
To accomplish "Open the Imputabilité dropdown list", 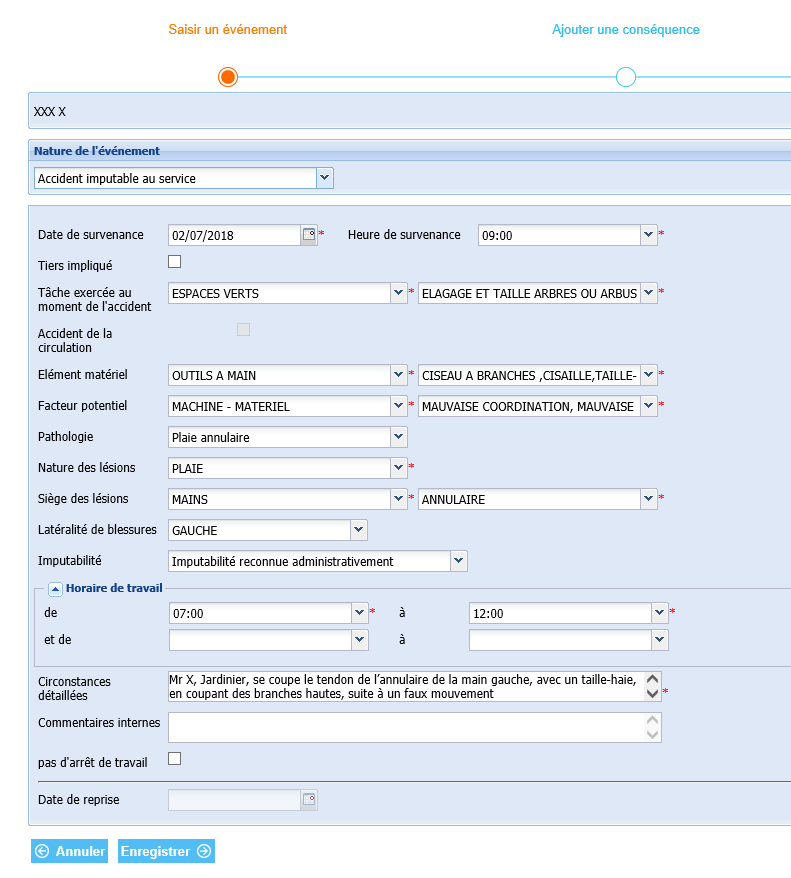I will pyautogui.click(x=459, y=561).
